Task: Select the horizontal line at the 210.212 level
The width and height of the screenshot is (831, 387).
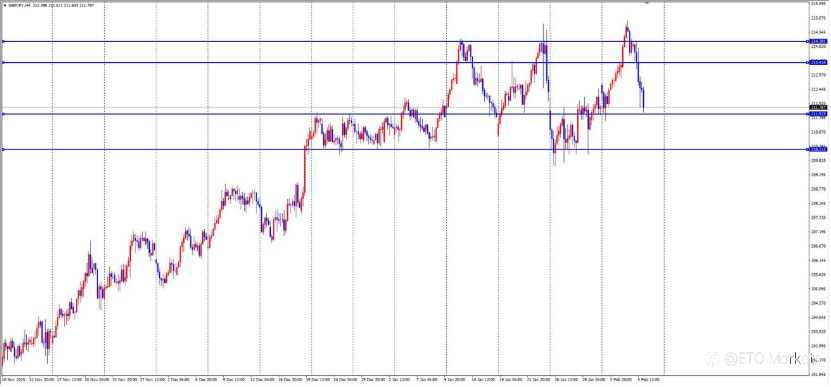Action: tap(405, 149)
